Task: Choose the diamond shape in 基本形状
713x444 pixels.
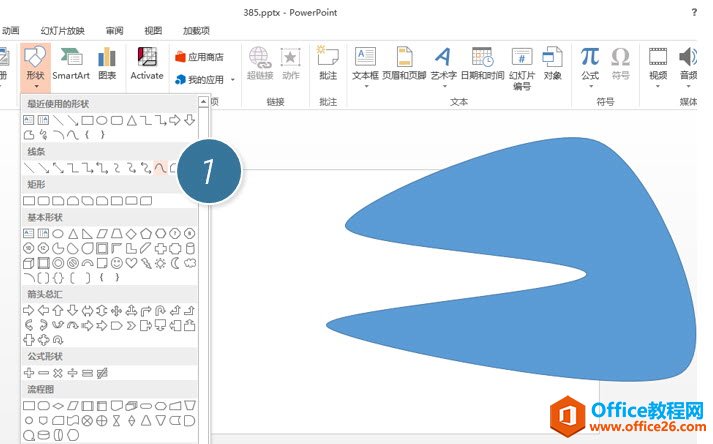Action: 131,234
